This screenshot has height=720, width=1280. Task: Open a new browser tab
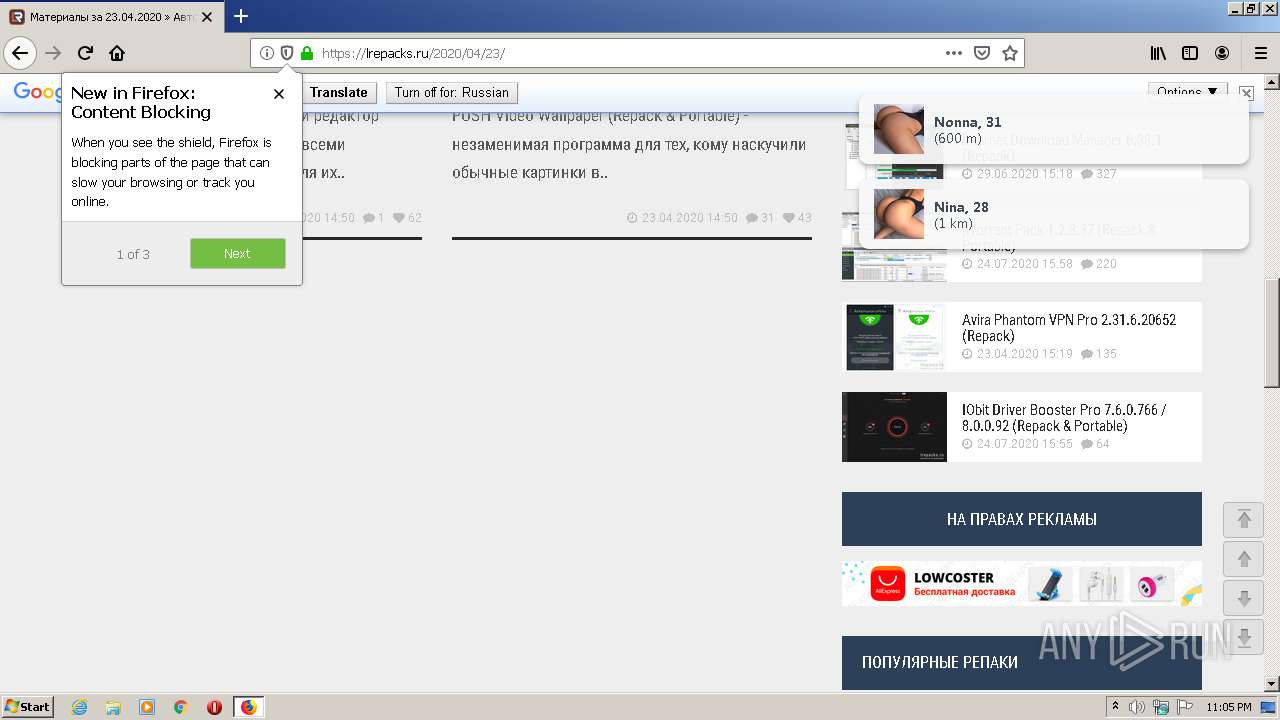point(241,16)
